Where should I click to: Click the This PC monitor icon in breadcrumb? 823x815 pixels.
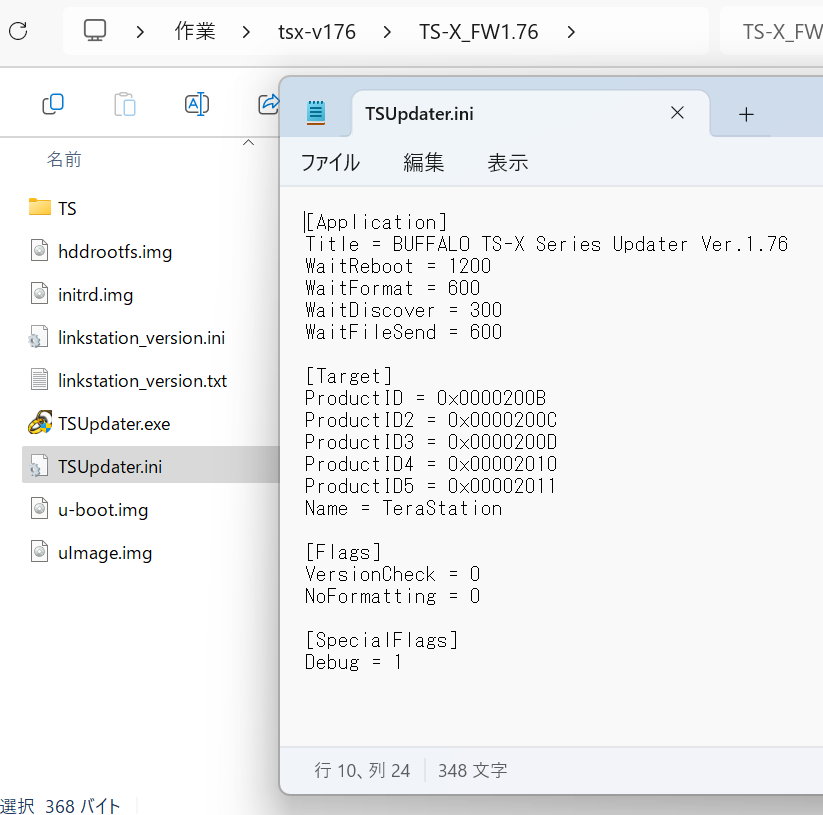[95, 30]
